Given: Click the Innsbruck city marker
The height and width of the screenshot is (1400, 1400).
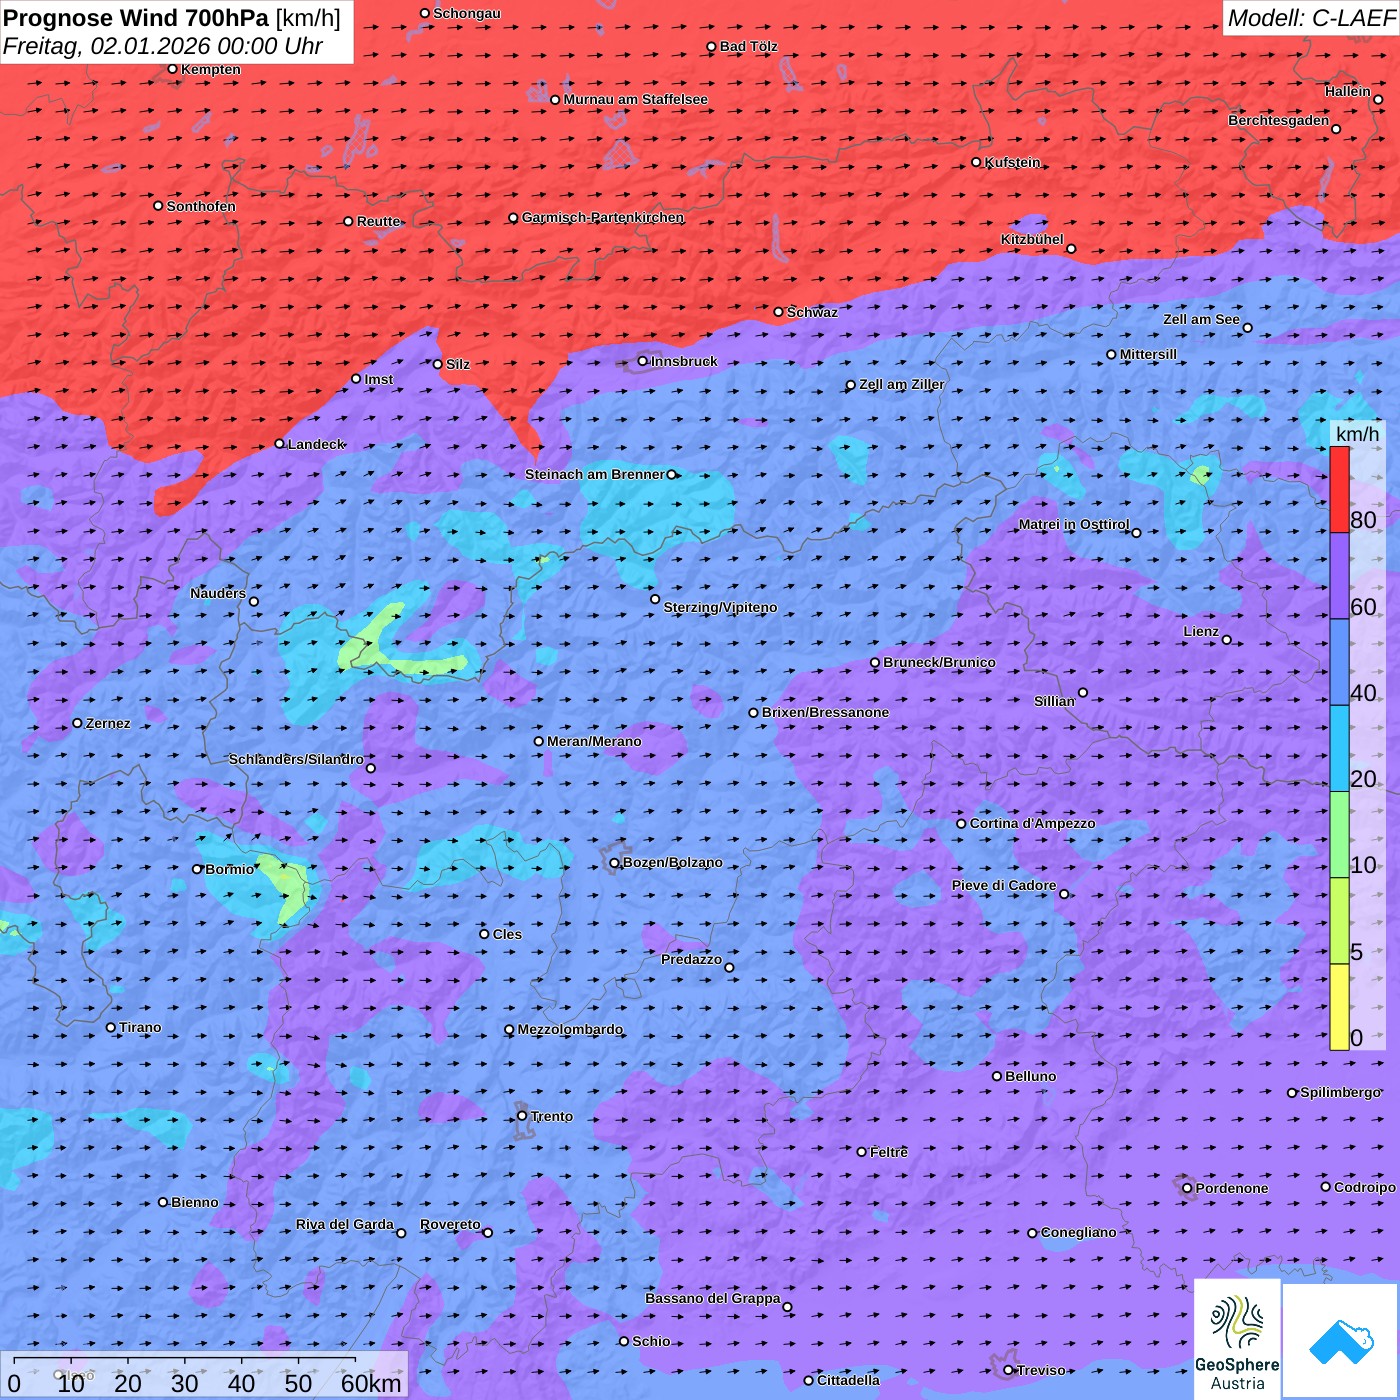Looking at the screenshot, I should pyautogui.click(x=643, y=361).
